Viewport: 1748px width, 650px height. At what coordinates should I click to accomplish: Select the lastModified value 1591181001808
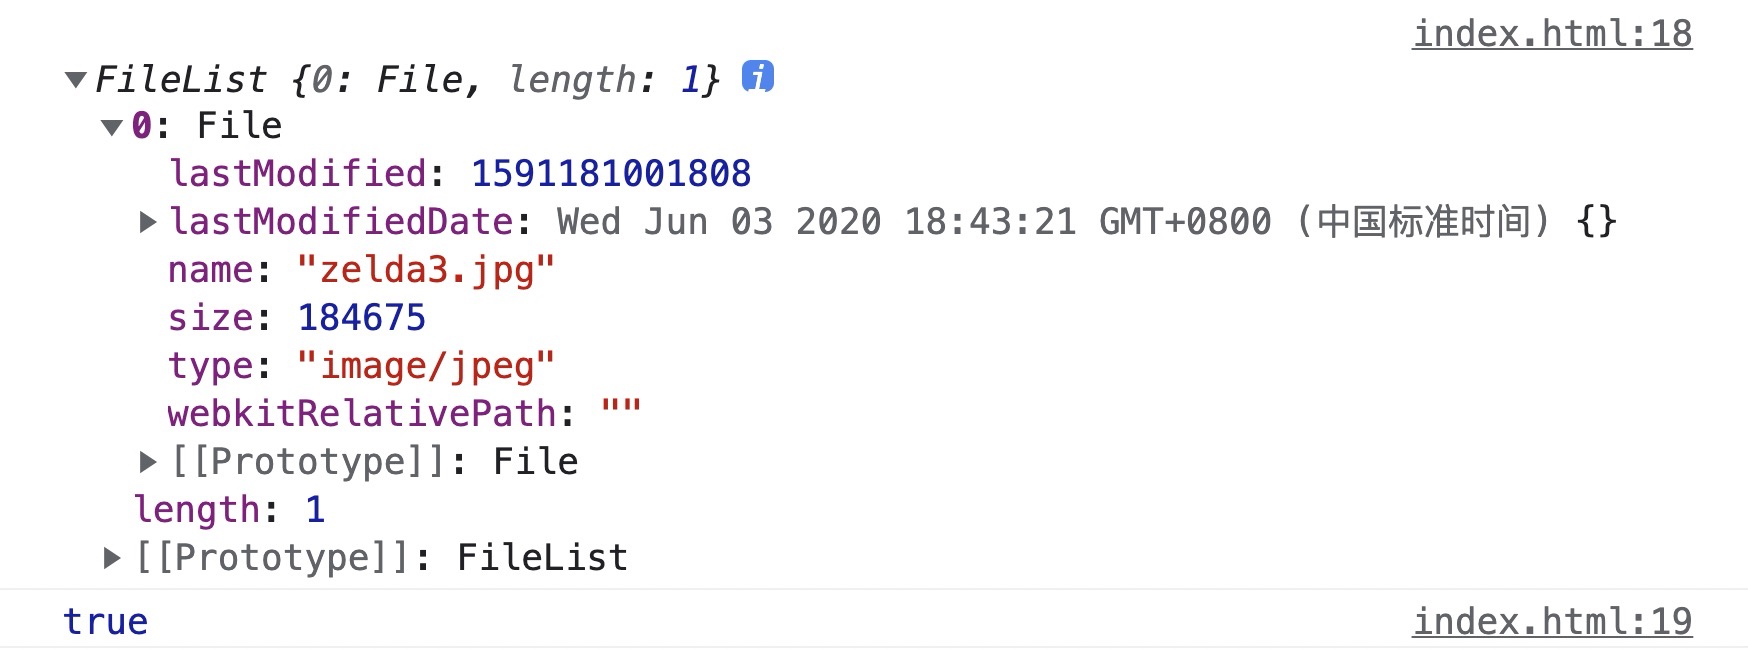click(x=611, y=174)
